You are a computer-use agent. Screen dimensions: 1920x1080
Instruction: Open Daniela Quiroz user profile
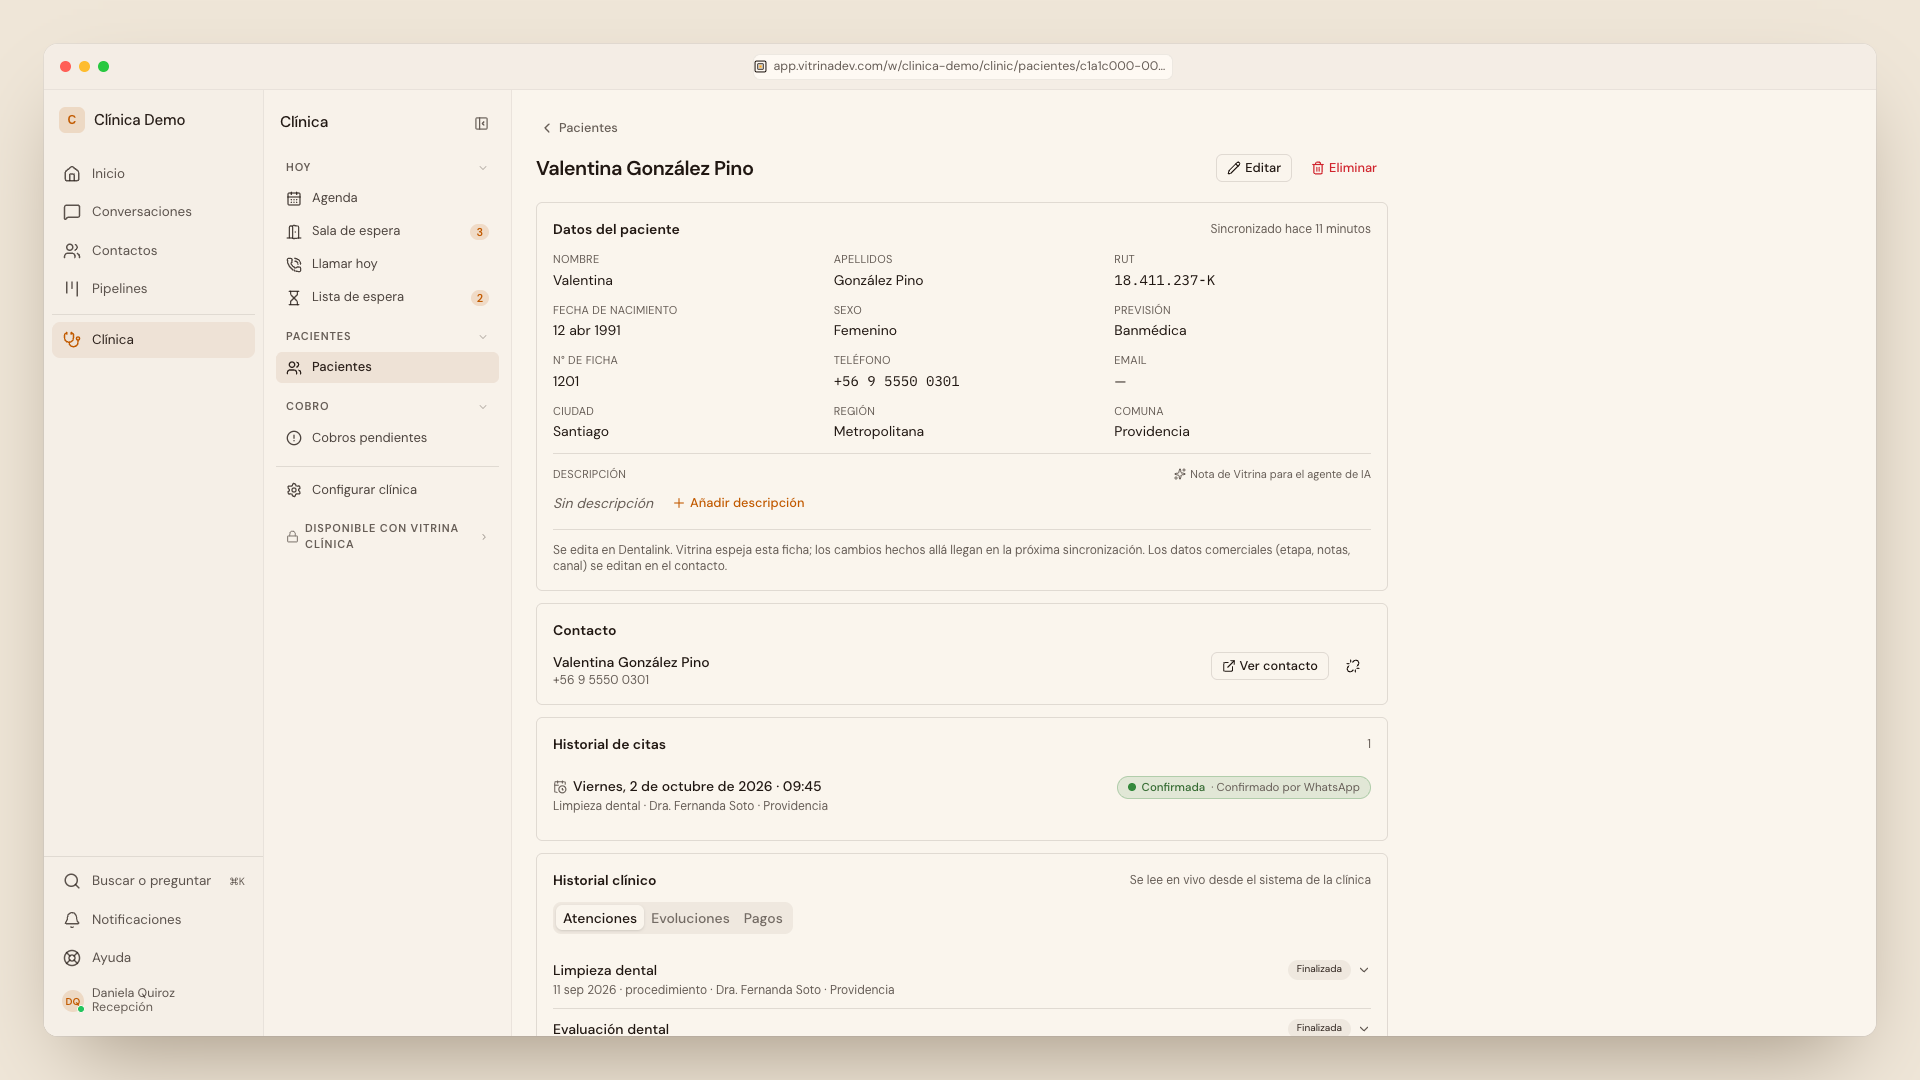click(x=153, y=1000)
